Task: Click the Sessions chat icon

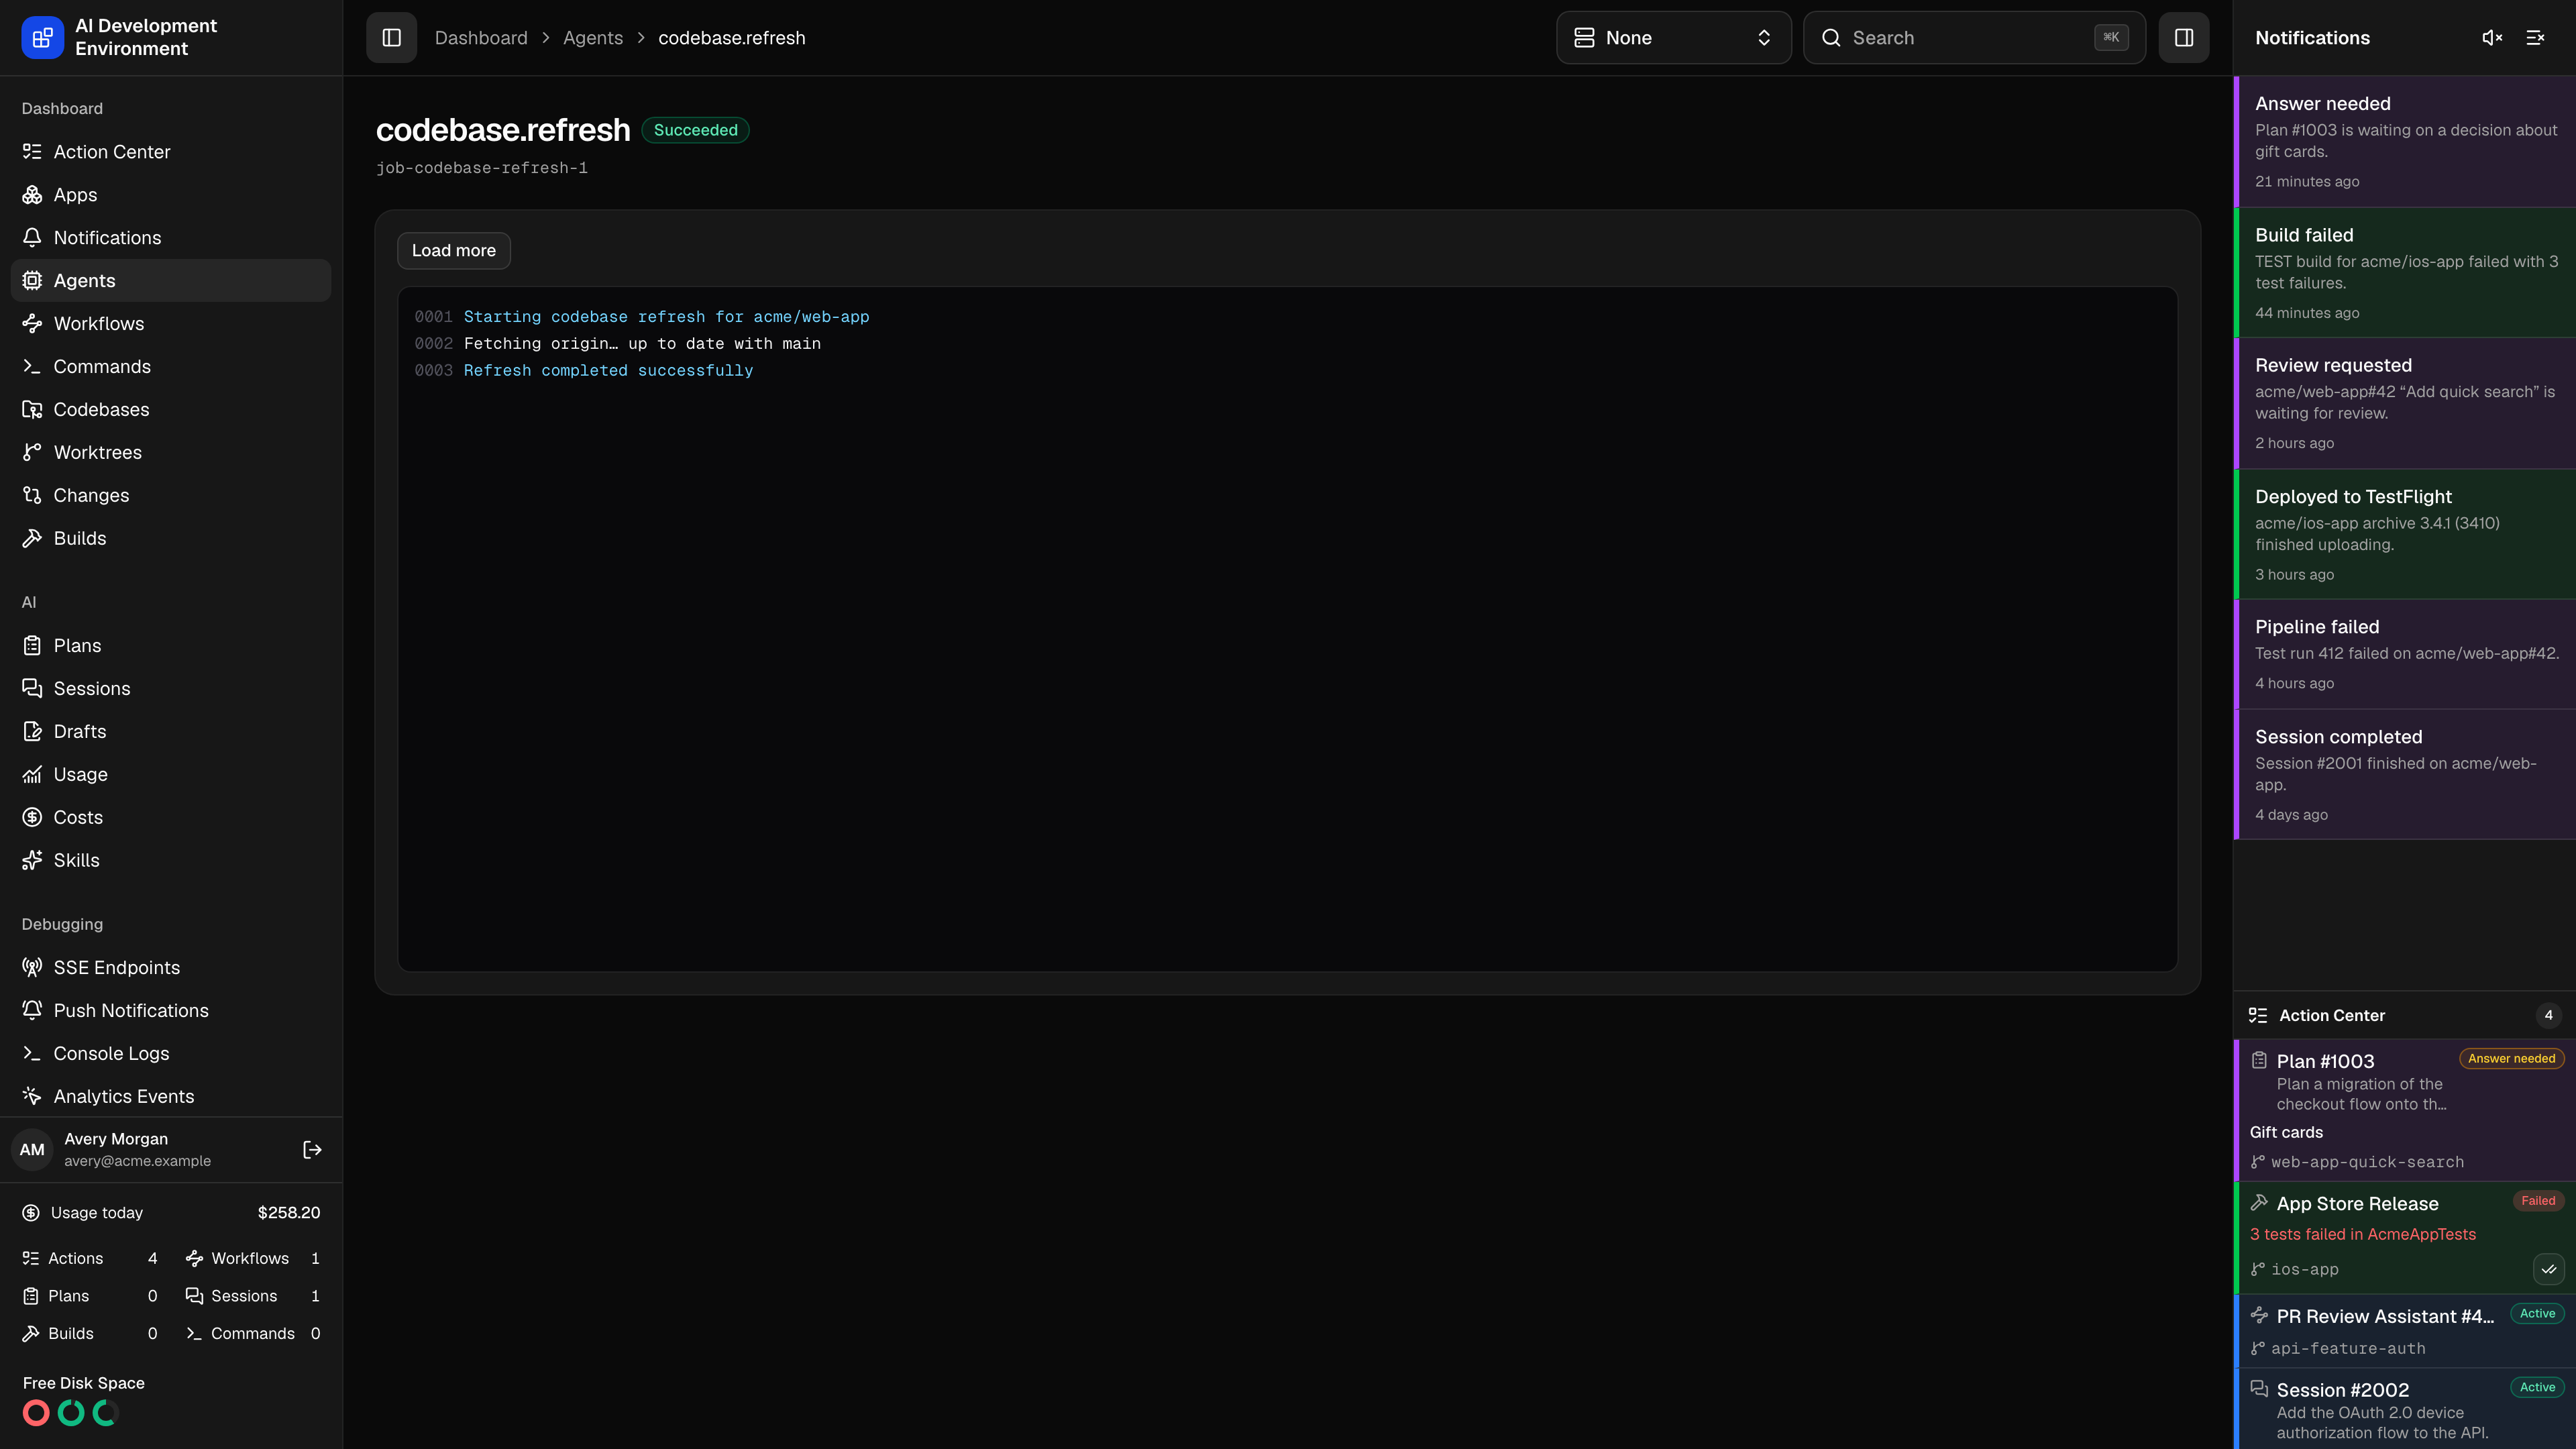Action: coord(32,689)
